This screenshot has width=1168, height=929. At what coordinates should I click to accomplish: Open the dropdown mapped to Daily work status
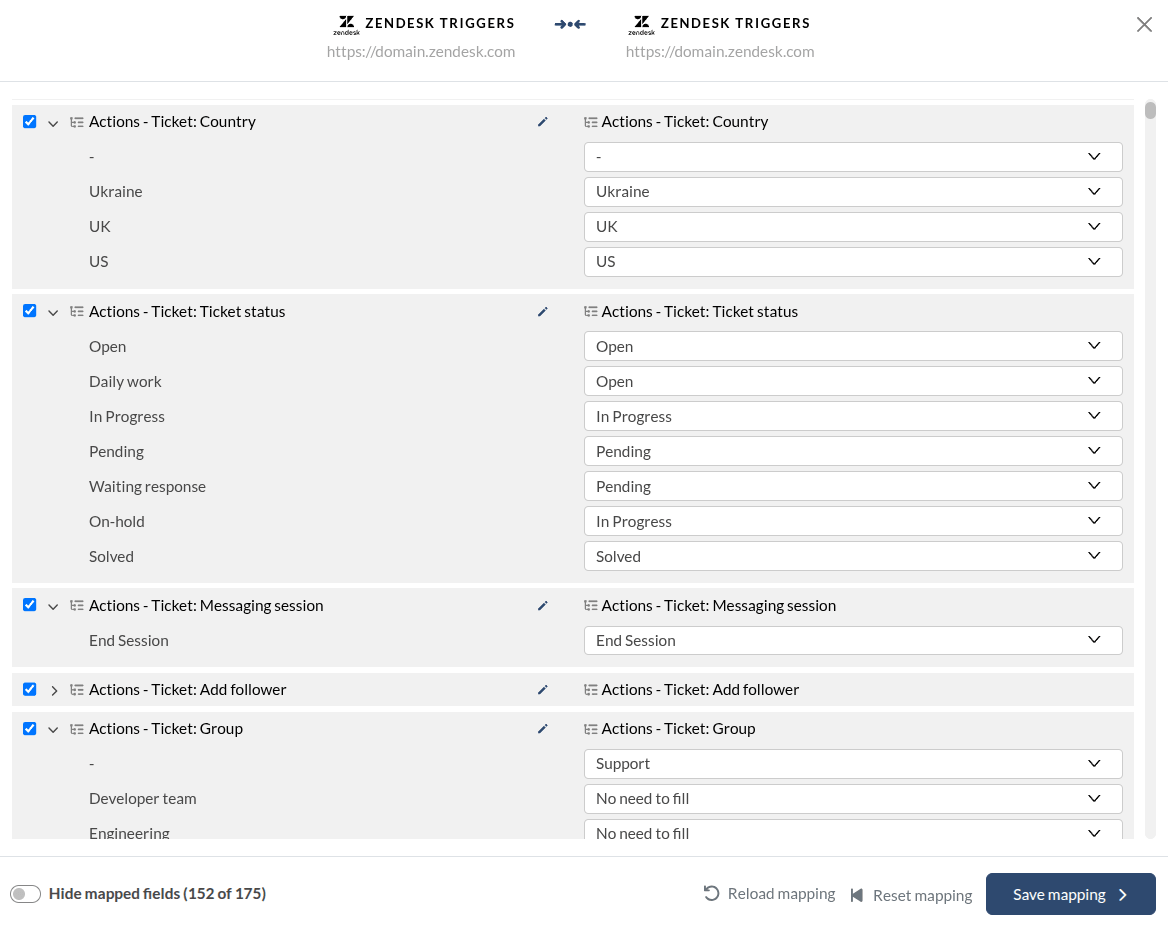pos(853,381)
